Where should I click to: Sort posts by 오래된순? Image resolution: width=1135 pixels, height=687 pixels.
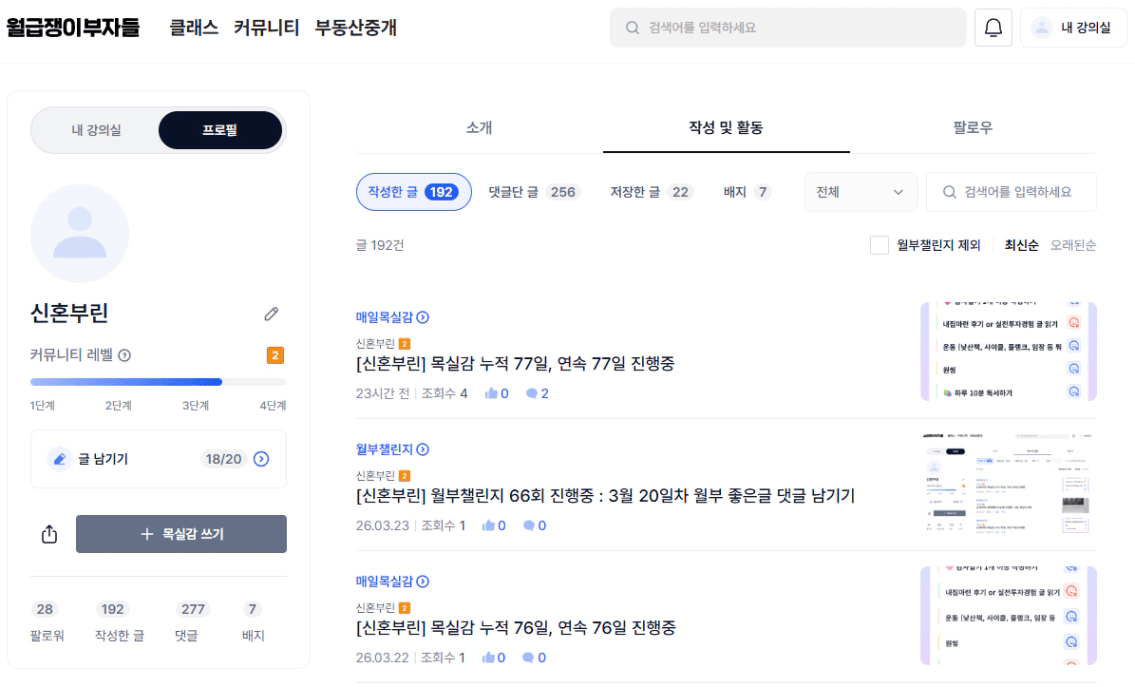(1073, 245)
